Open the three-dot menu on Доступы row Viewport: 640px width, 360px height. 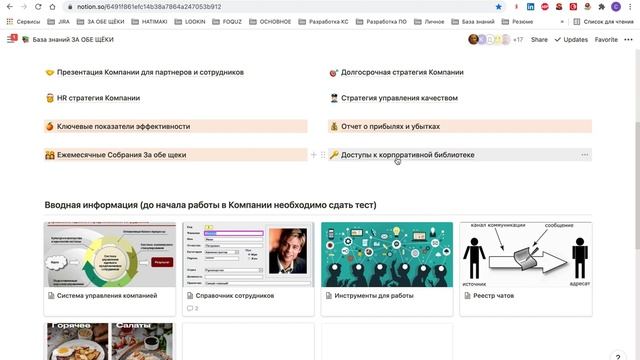584,155
